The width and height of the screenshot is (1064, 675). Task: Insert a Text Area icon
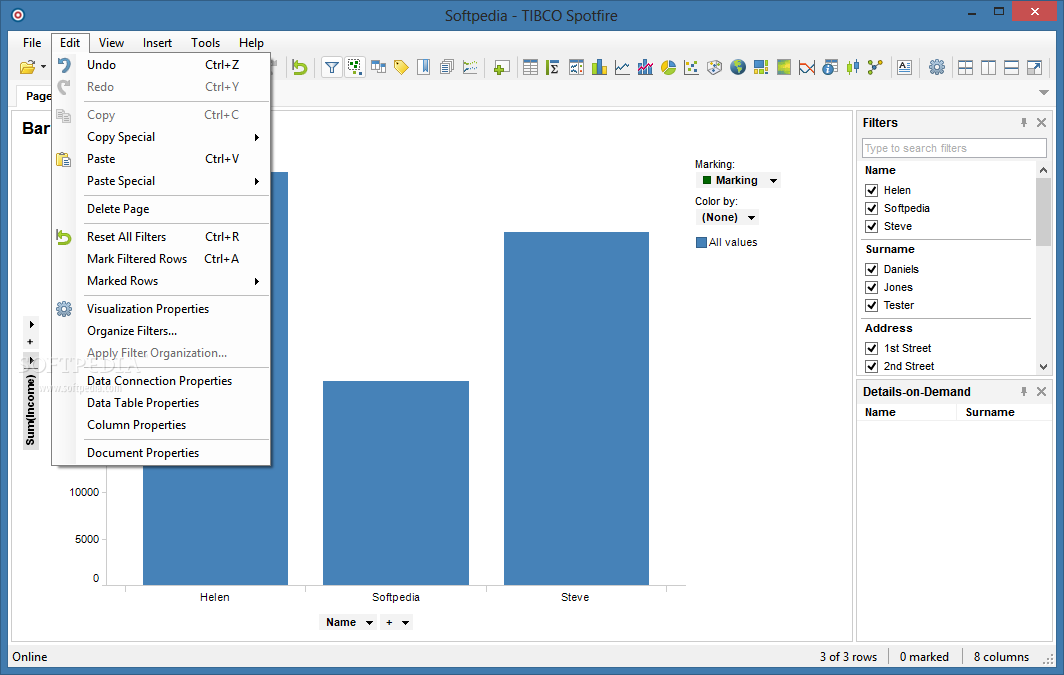[905, 67]
